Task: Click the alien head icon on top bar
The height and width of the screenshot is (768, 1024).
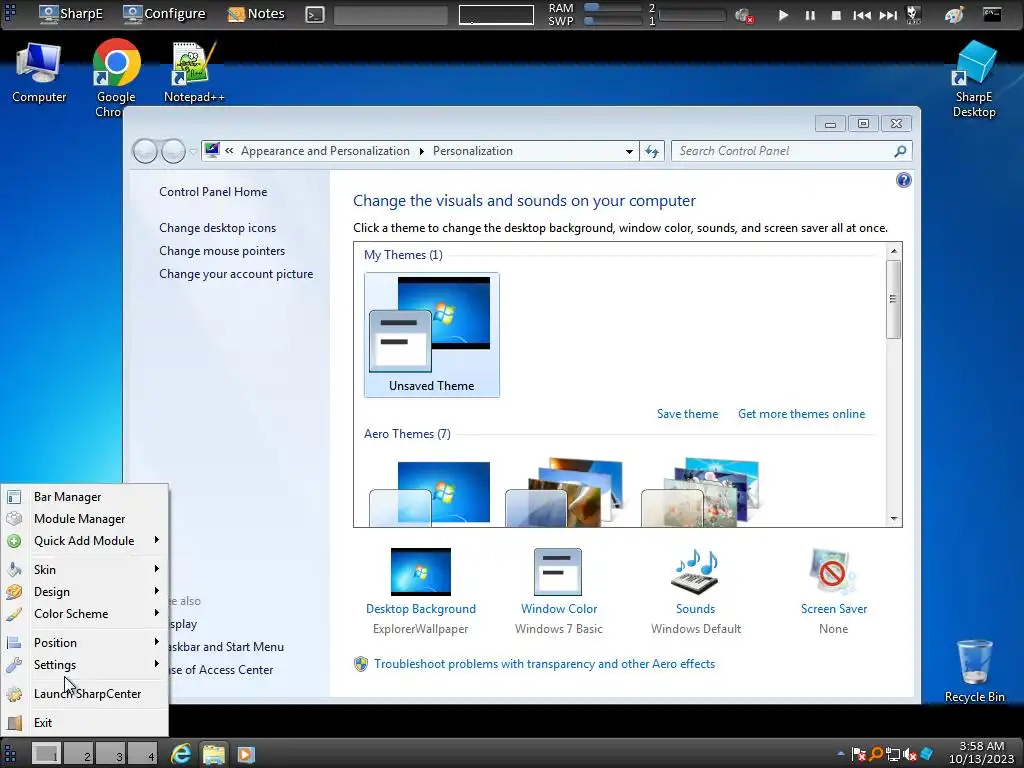Action: pos(914,14)
